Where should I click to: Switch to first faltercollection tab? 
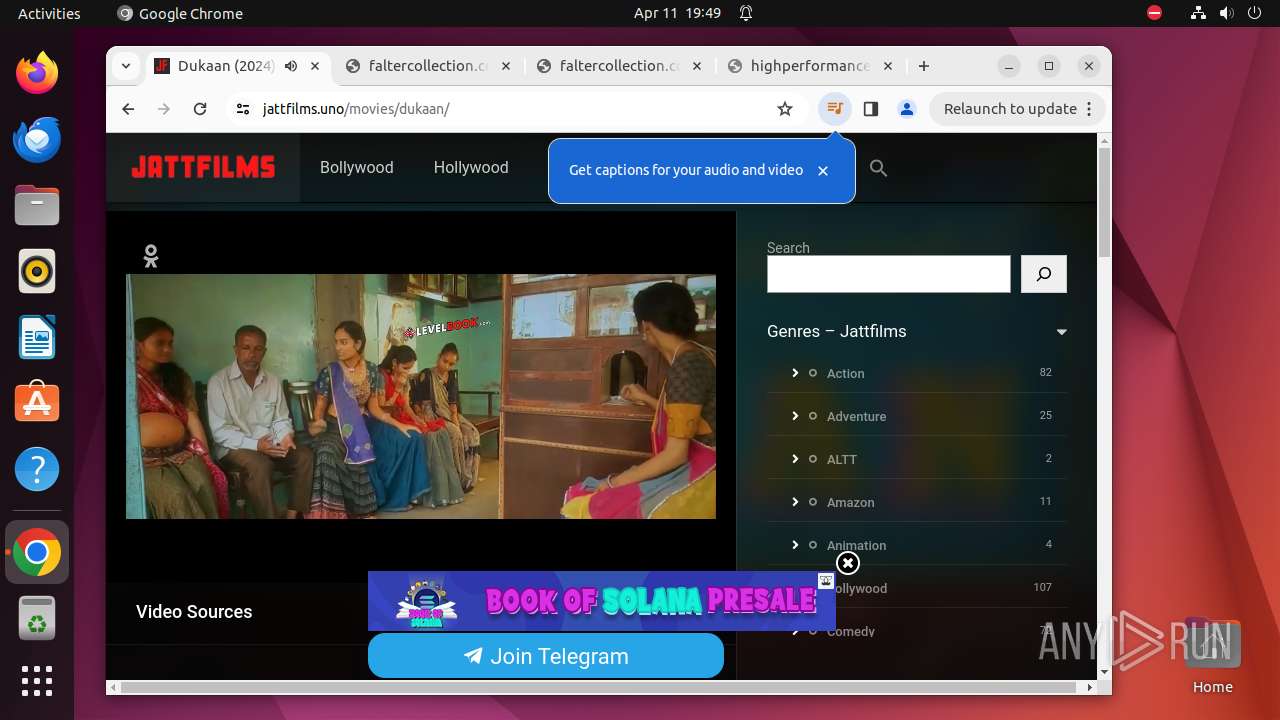tap(427, 66)
